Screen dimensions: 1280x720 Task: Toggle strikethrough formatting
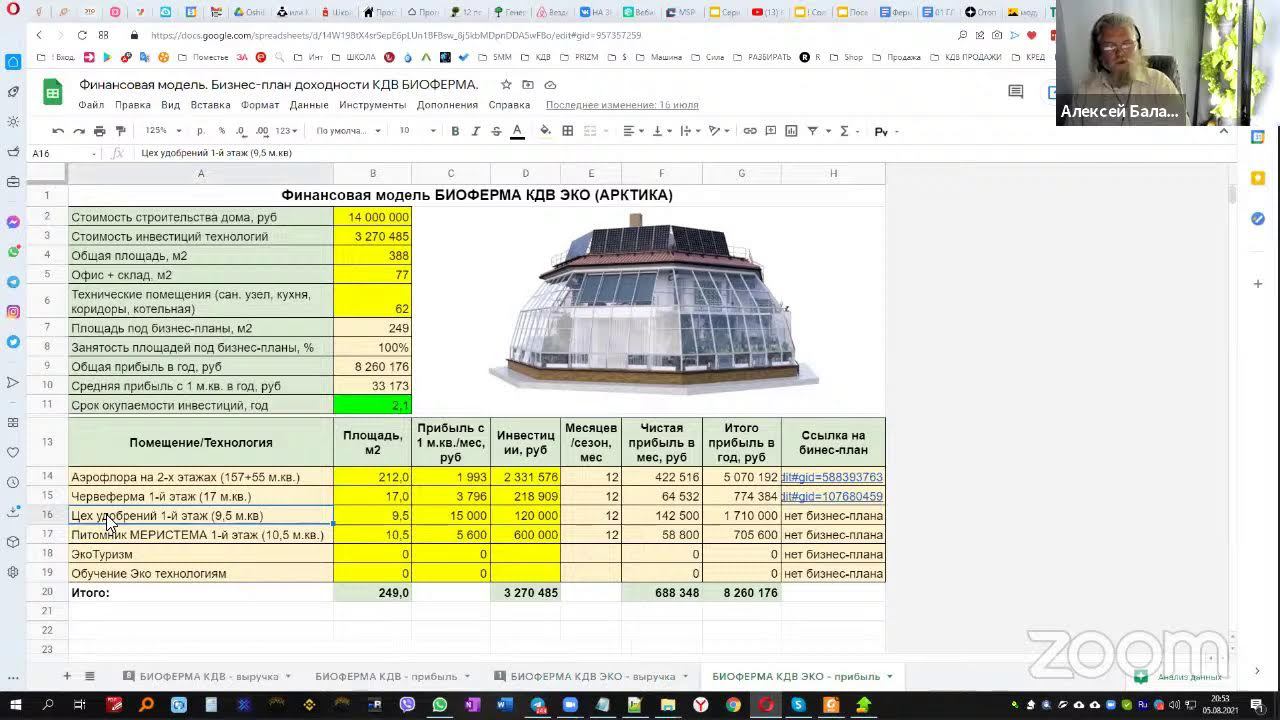click(496, 131)
